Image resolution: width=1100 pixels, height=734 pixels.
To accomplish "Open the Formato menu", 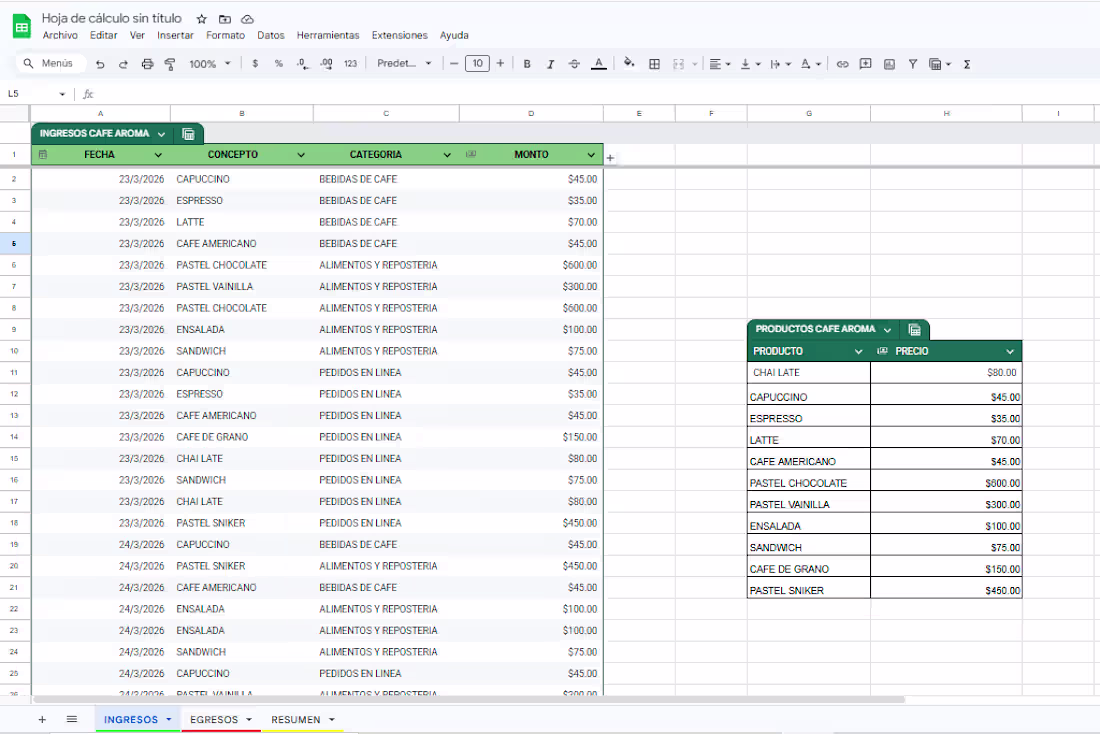I will (225, 35).
